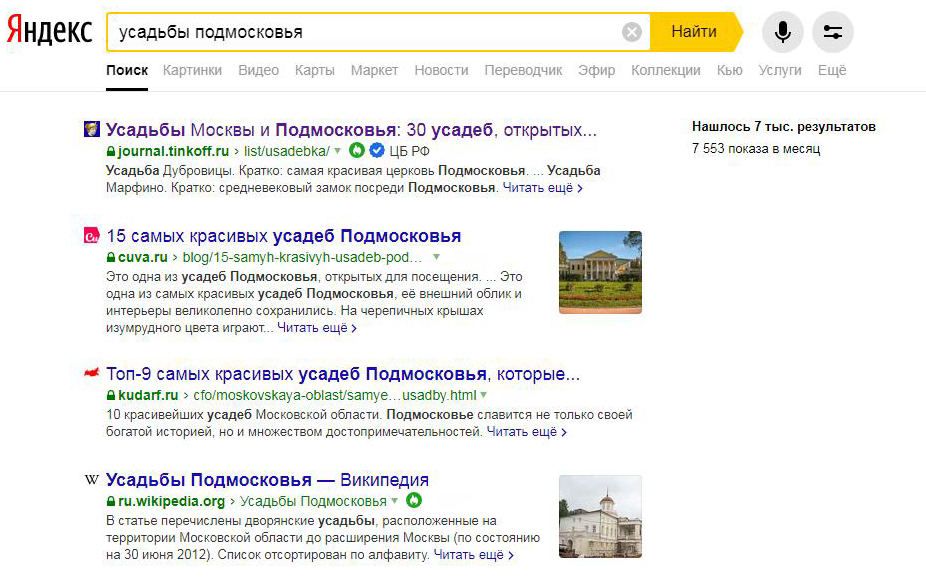Click the ЦБ РФ label

click(409, 151)
